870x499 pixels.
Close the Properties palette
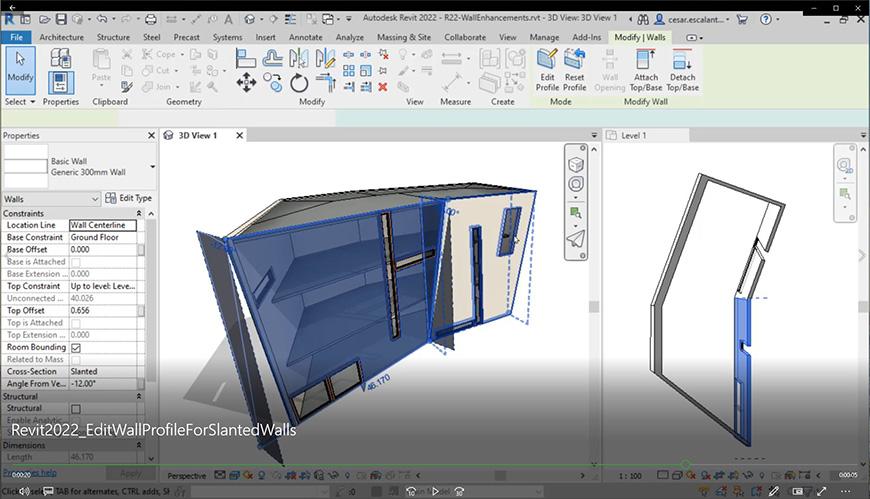[151, 135]
